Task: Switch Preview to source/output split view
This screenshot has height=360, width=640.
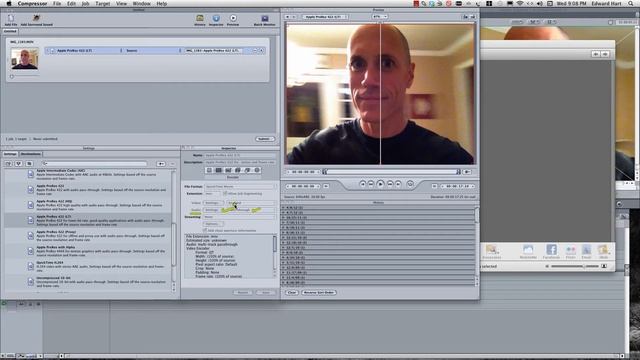Action: 465,17
